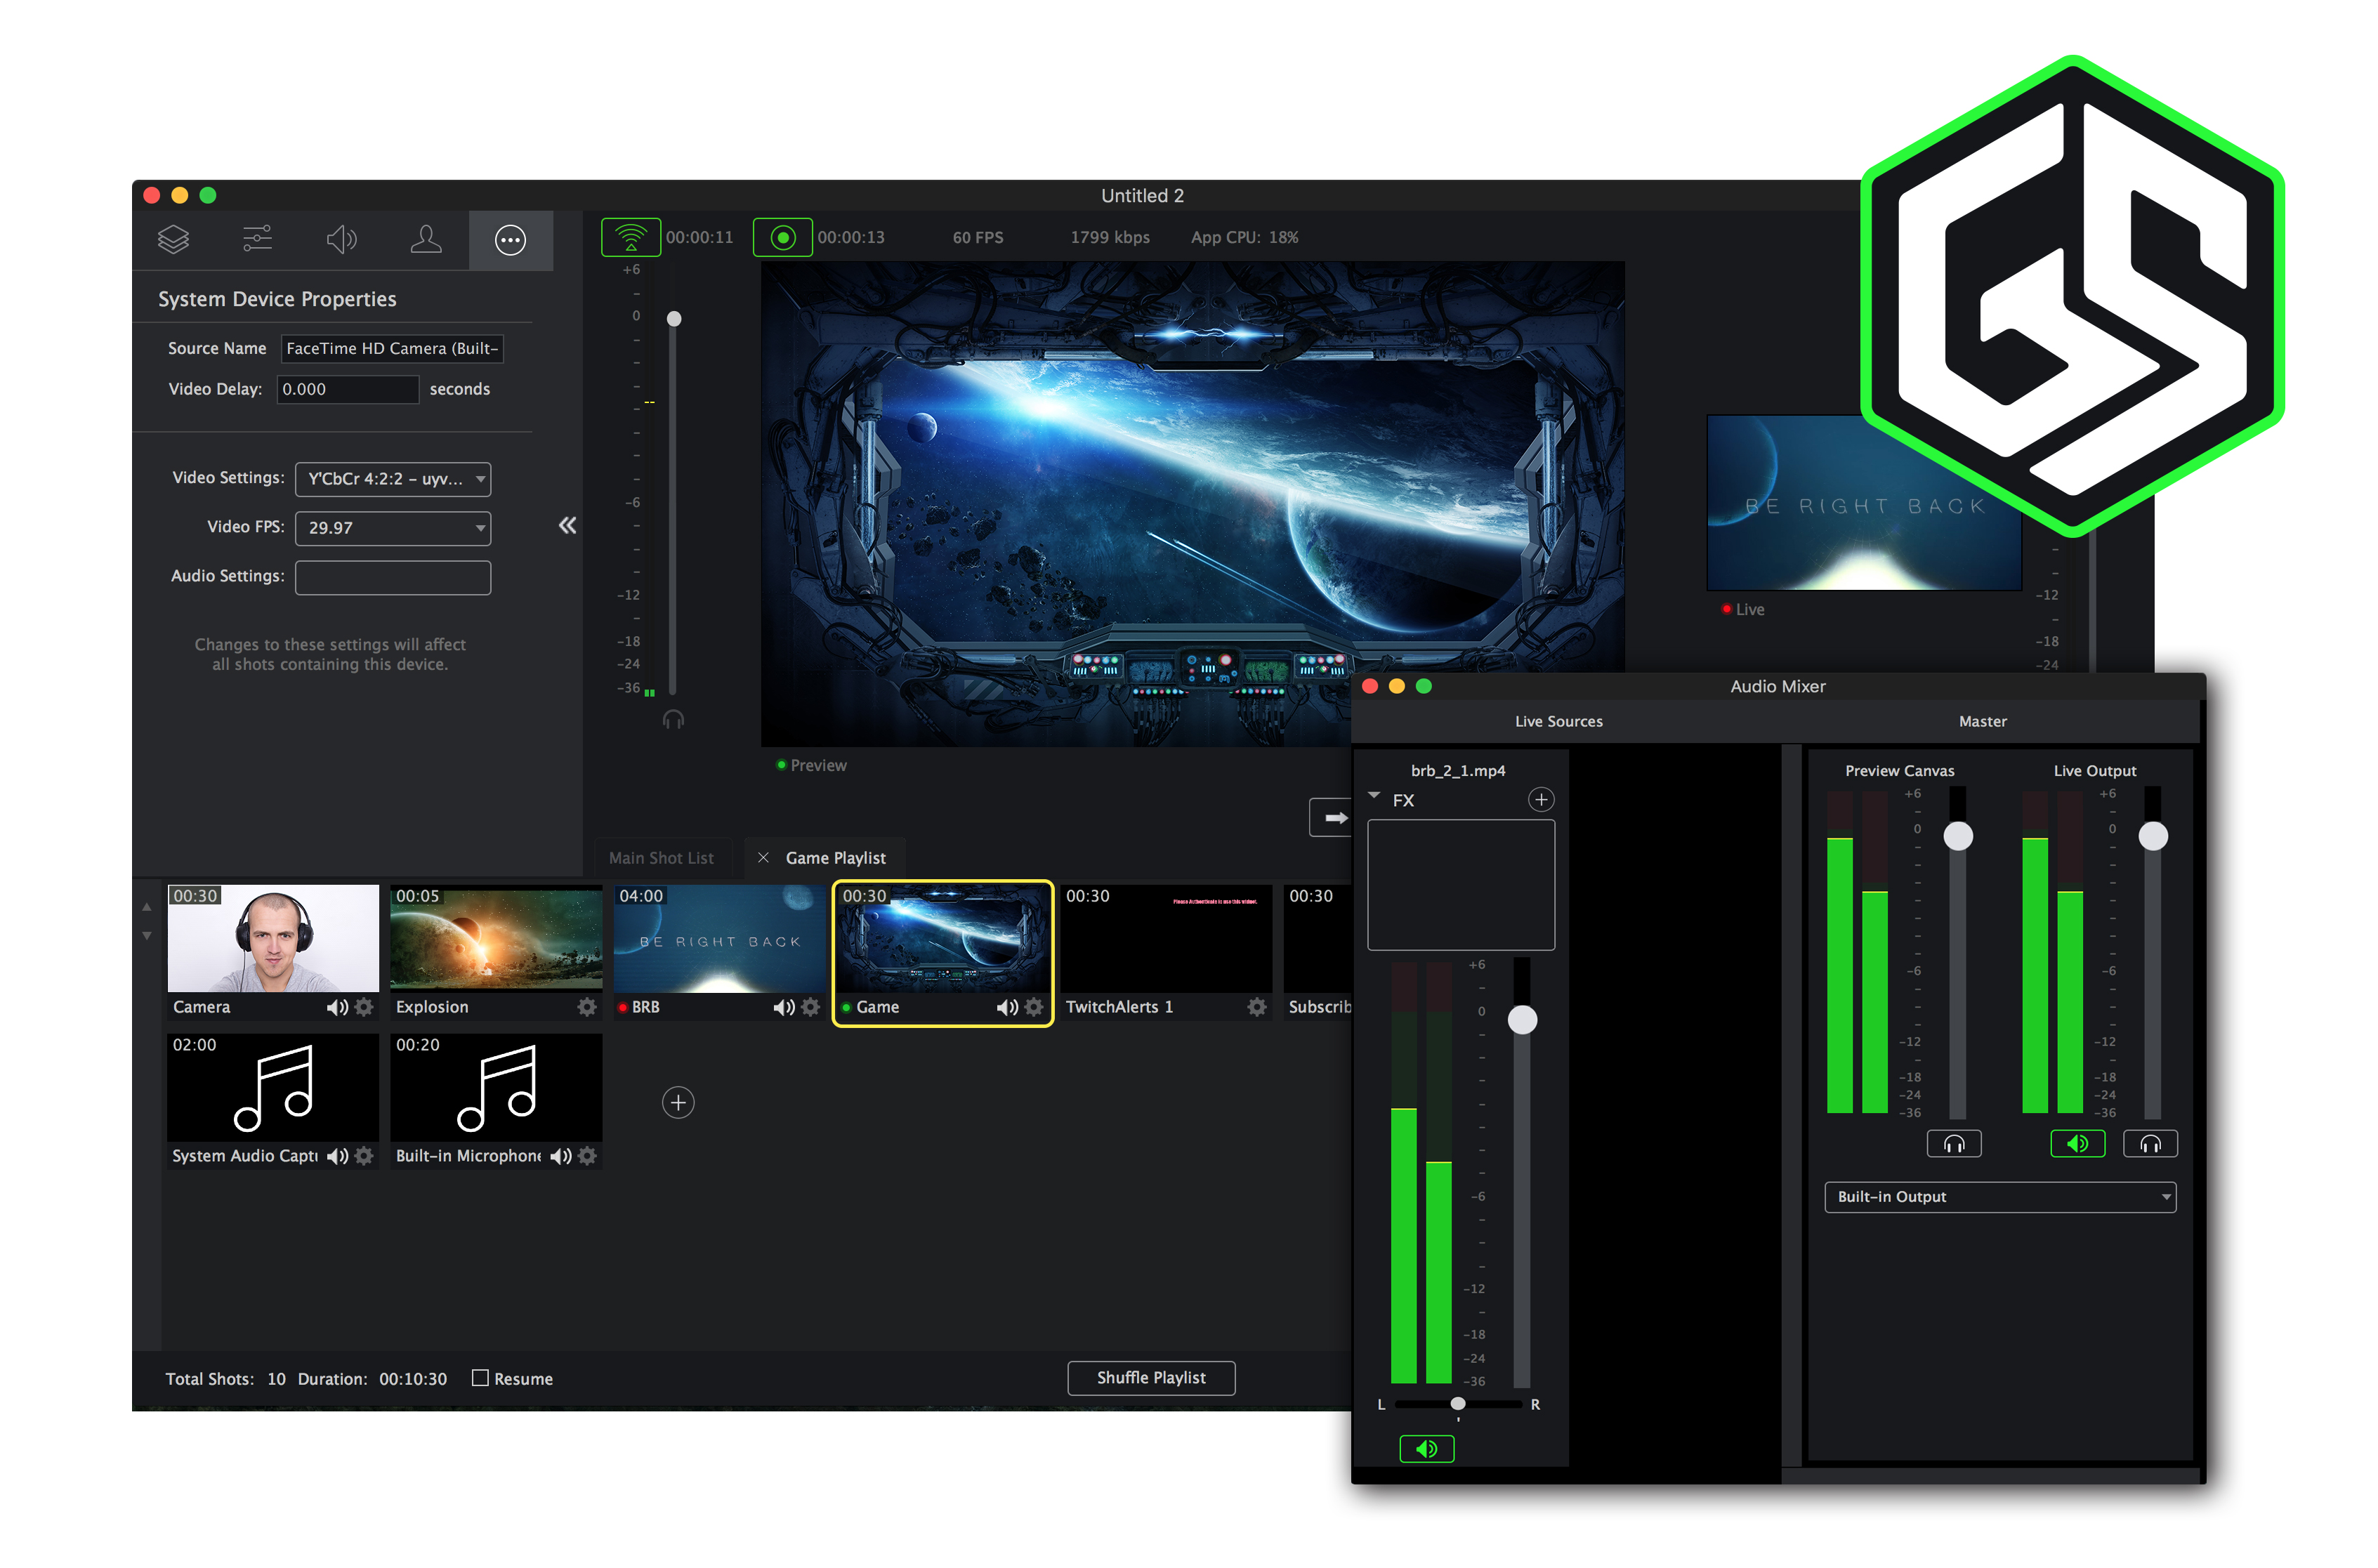2378x1568 pixels.
Task: Click shot list scroll down arrow
Action: pyautogui.click(x=146, y=936)
